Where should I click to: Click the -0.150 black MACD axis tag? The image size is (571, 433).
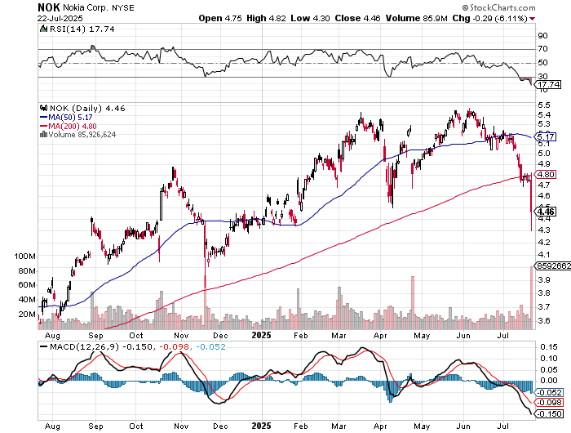[x=548, y=414]
